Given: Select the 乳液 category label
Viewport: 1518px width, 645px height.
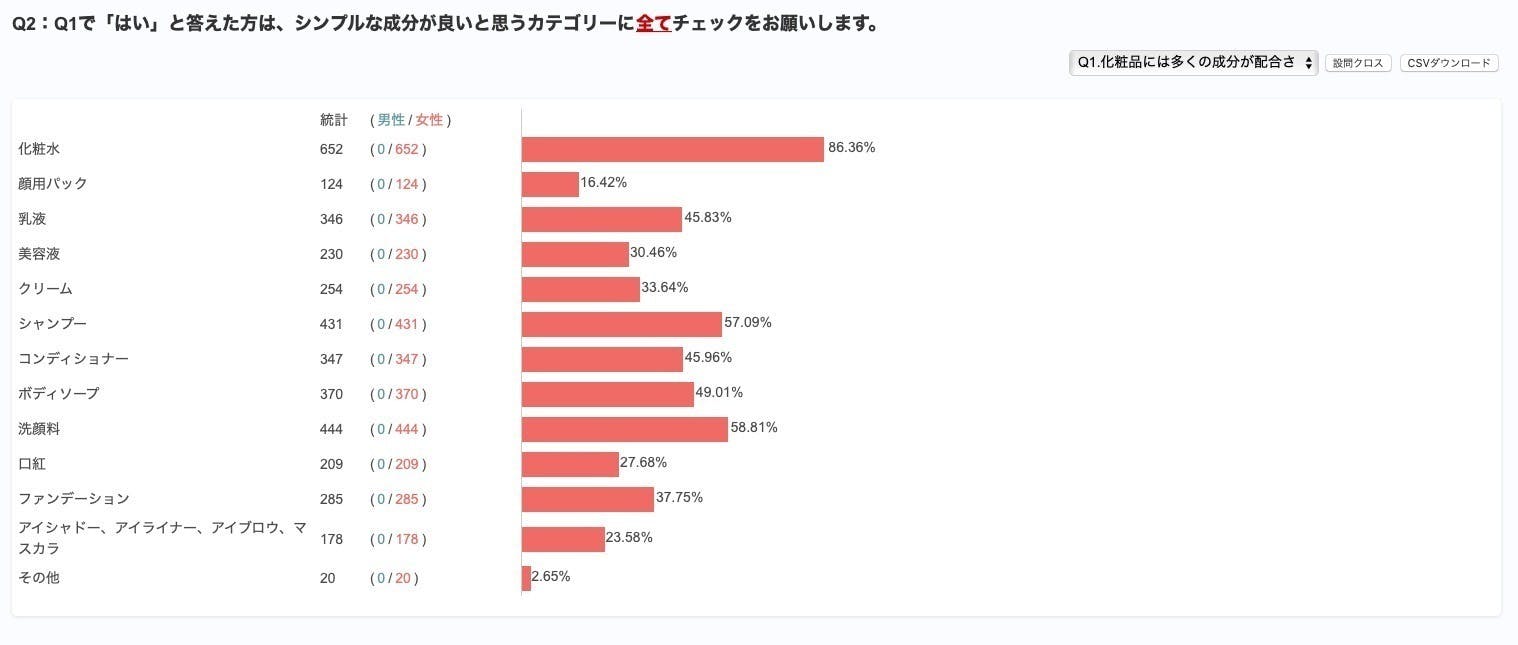Looking at the screenshot, I should coord(32,218).
